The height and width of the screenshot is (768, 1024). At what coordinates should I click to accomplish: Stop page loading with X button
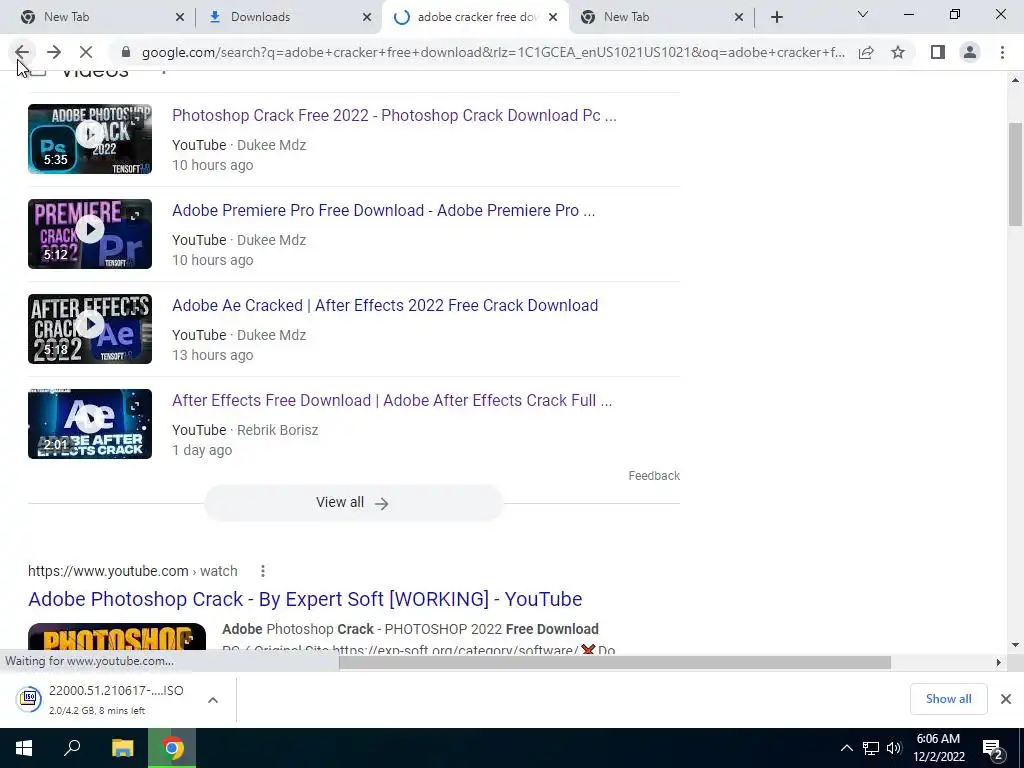click(x=86, y=52)
